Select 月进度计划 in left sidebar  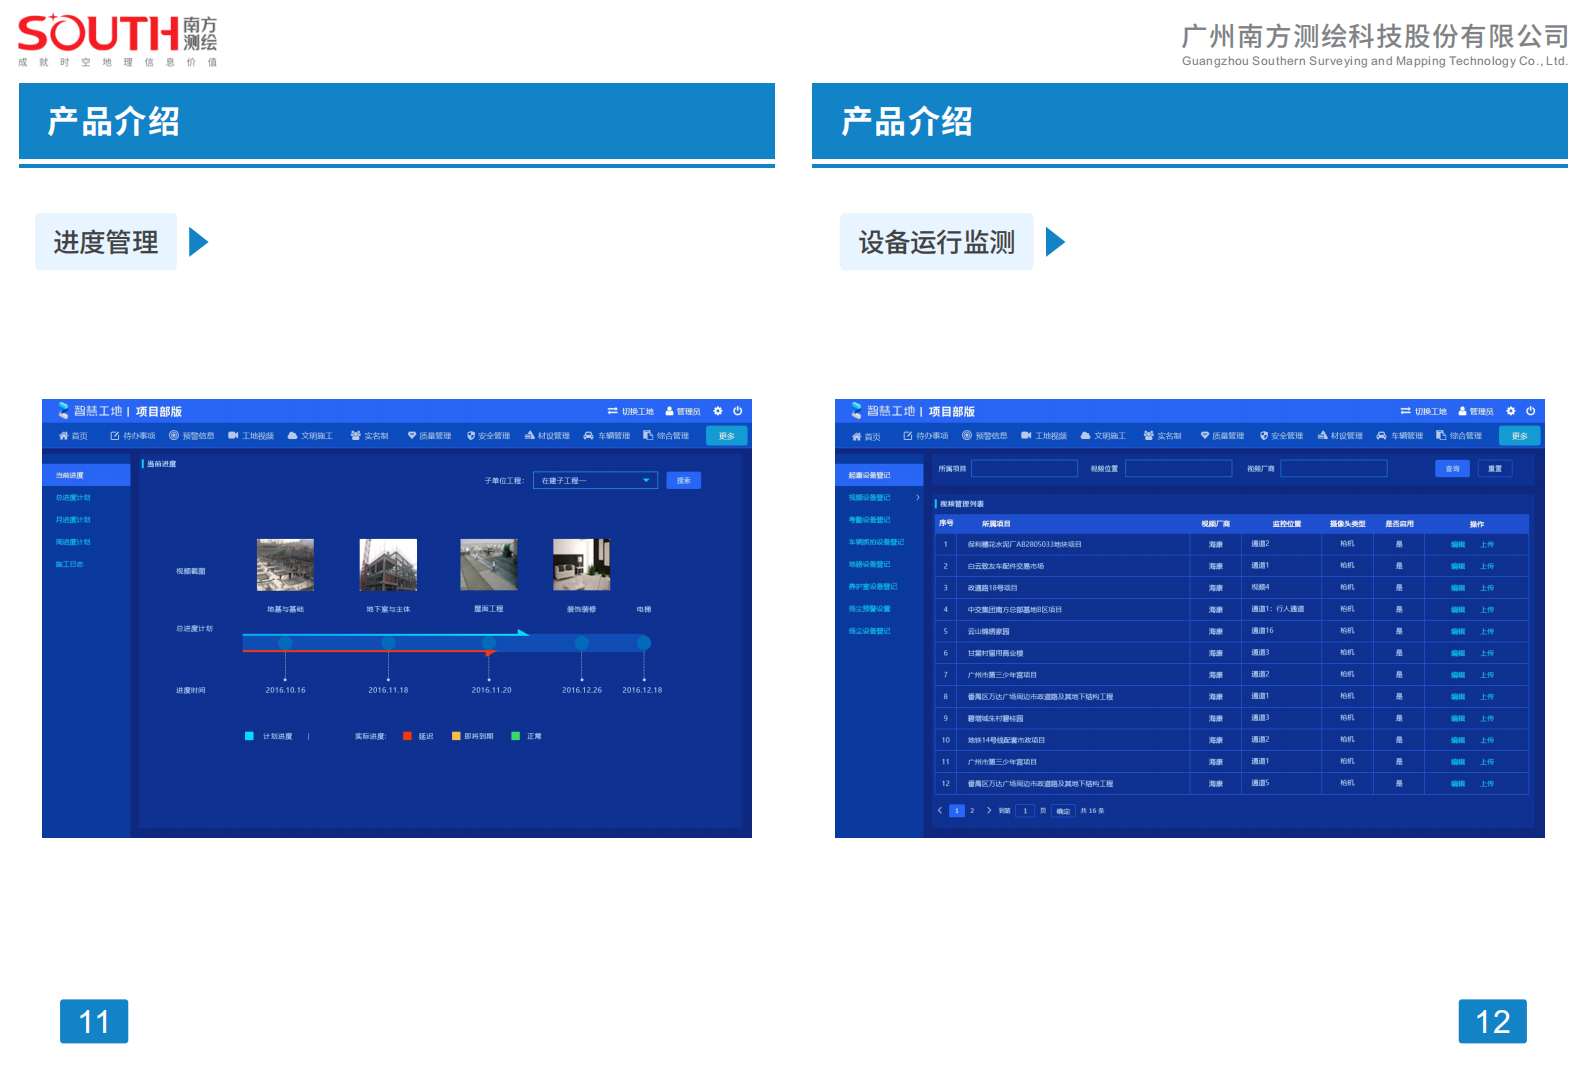pos(73,520)
